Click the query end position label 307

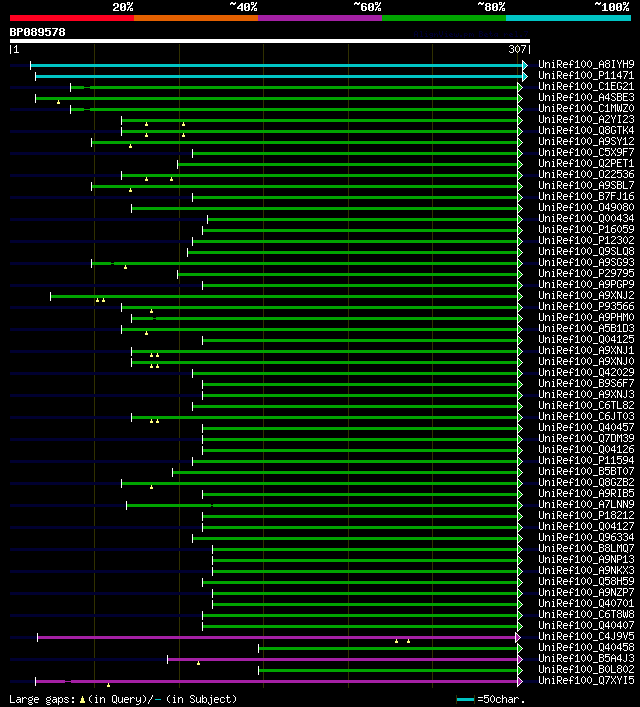coord(517,49)
